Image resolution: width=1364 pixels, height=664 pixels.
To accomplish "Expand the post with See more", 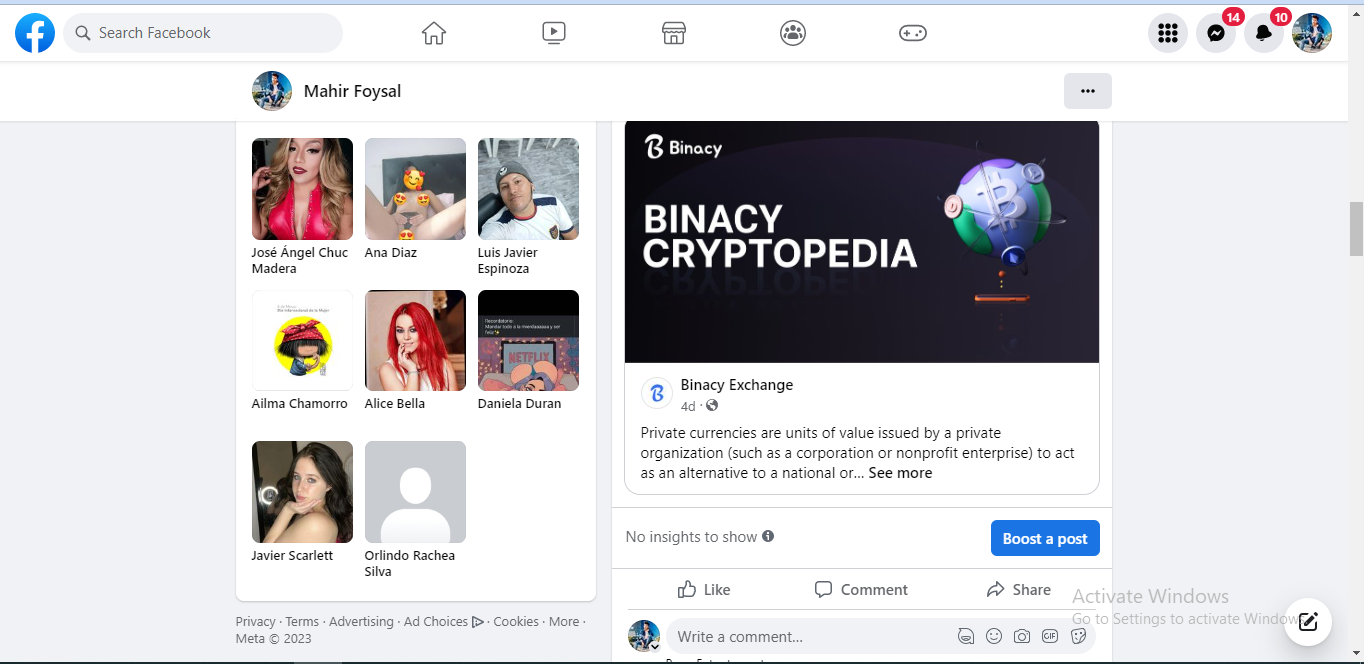I will [900, 473].
